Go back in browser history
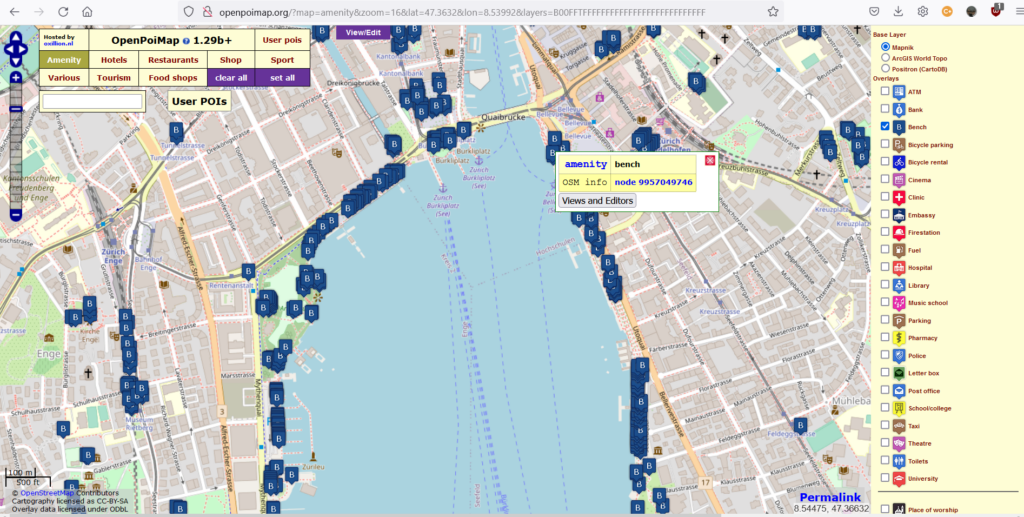The image size is (1024, 517). point(14,12)
